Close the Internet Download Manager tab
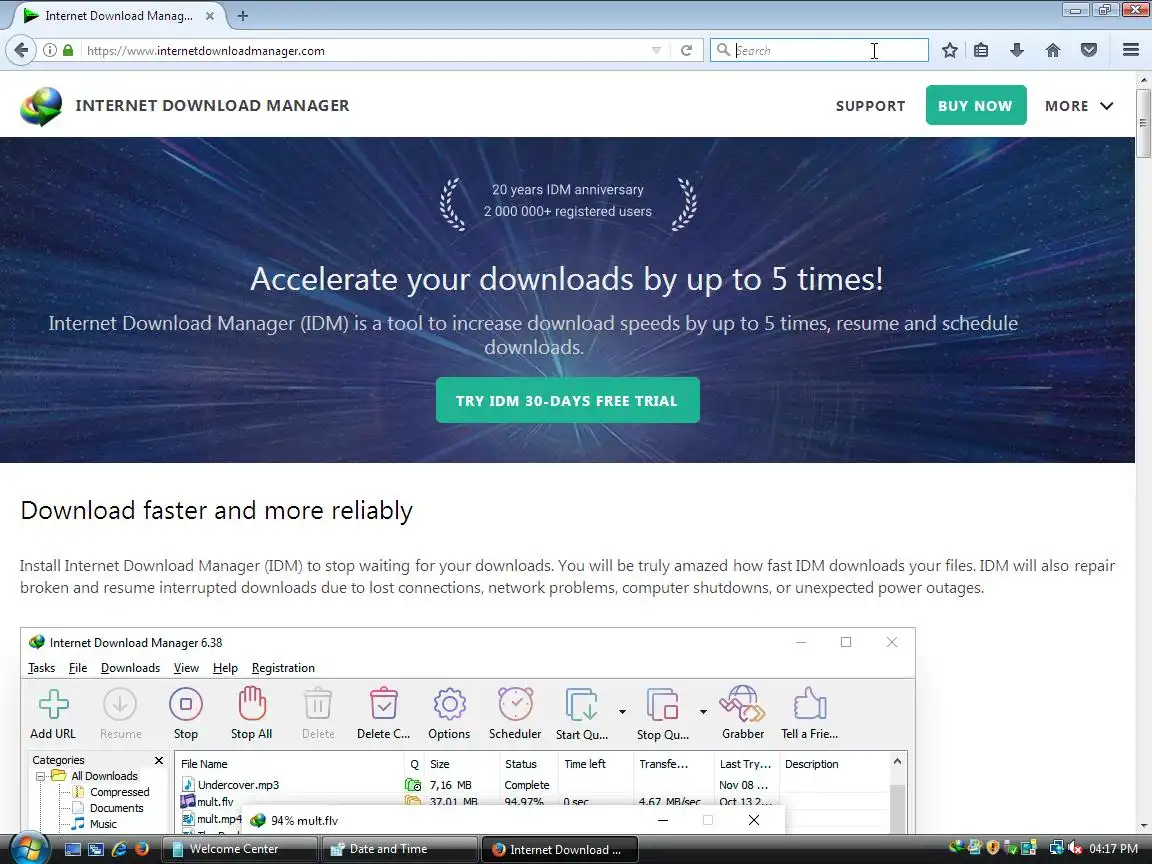 pos(209,15)
